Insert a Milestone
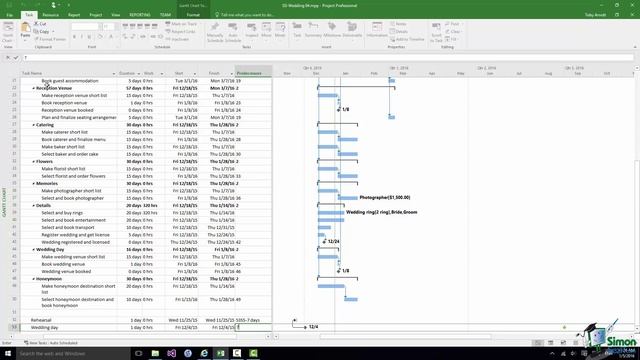This screenshot has width=640, height=360. 332,31
